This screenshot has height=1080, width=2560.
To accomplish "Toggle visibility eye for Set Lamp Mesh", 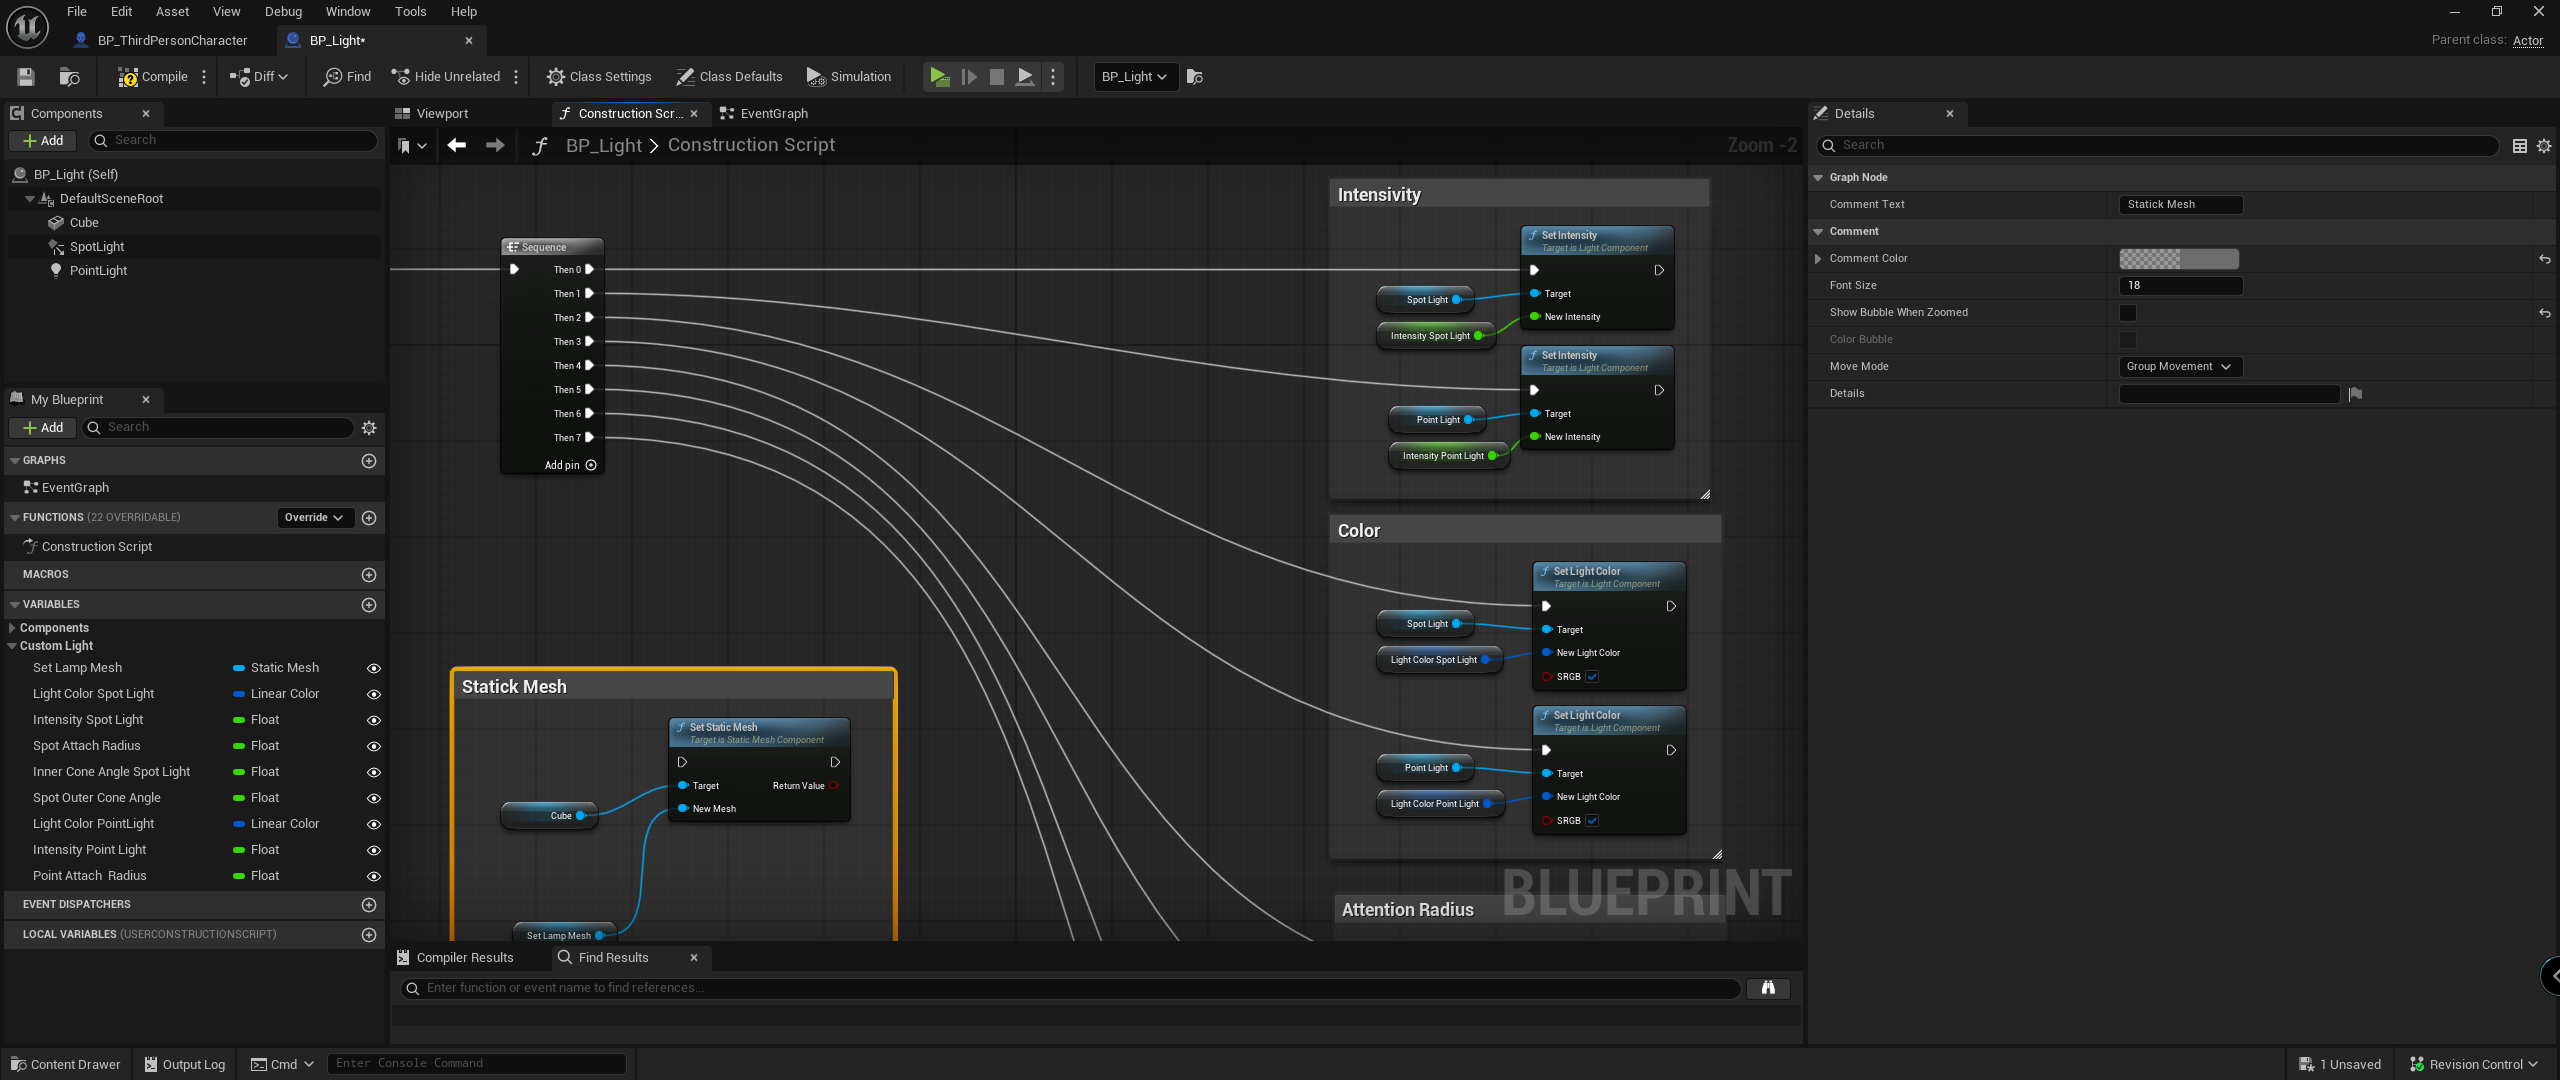I will (374, 668).
